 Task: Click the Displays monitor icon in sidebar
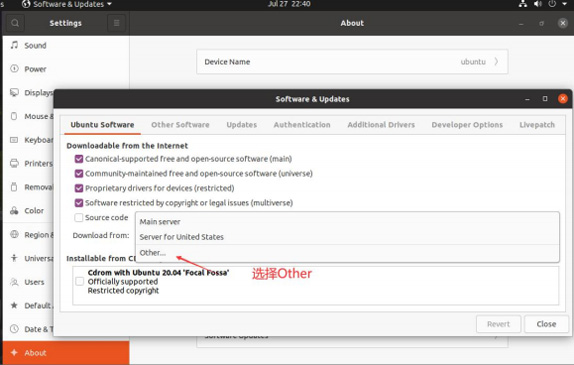14,92
